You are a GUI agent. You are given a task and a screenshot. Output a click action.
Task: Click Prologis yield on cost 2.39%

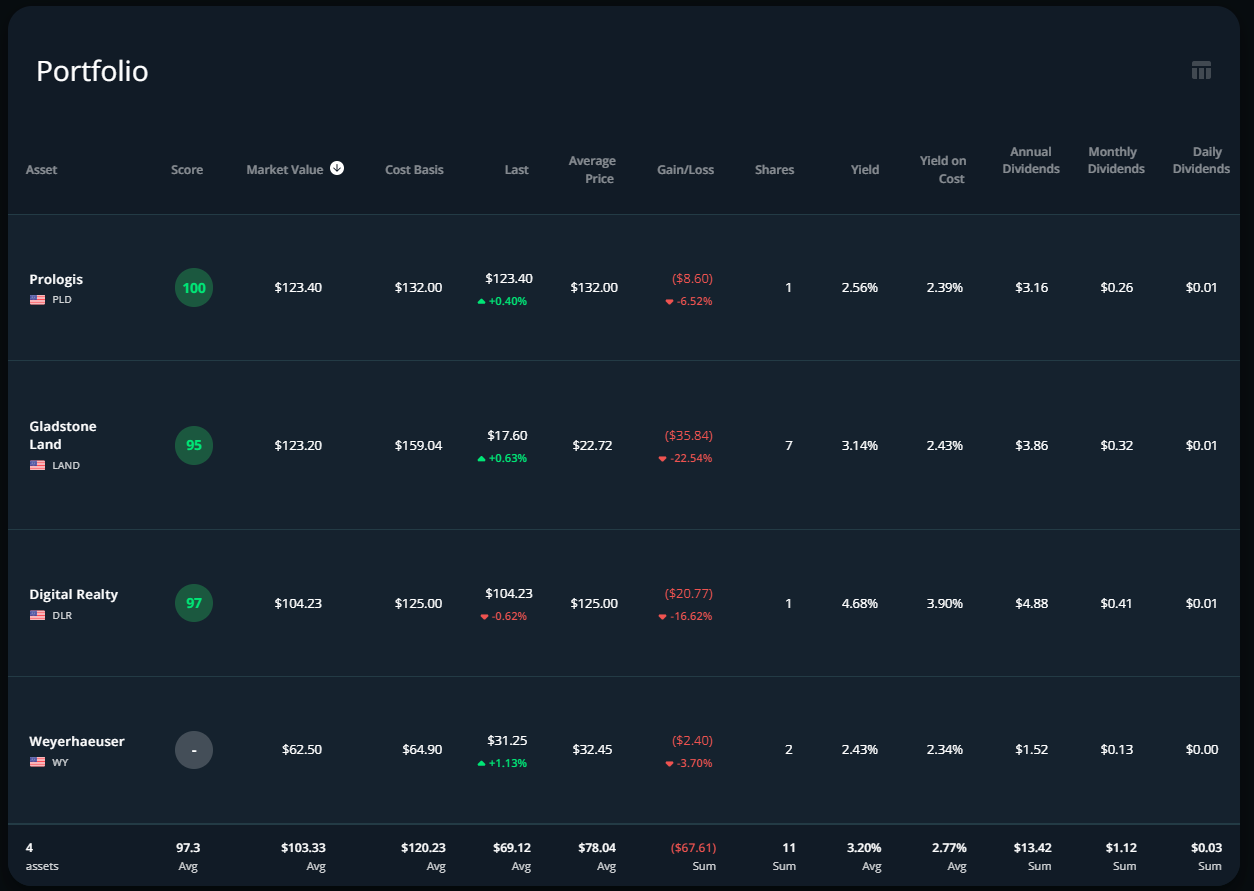[x=945, y=288]
